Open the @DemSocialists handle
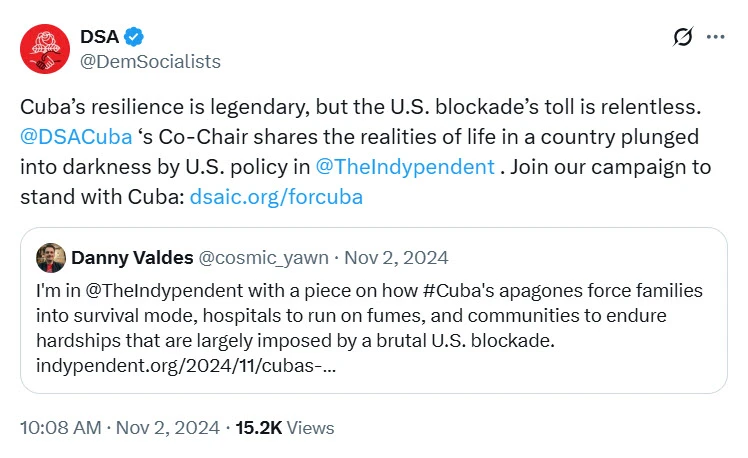The height and width of the screenshot is (458, 748). click(150, 61)
